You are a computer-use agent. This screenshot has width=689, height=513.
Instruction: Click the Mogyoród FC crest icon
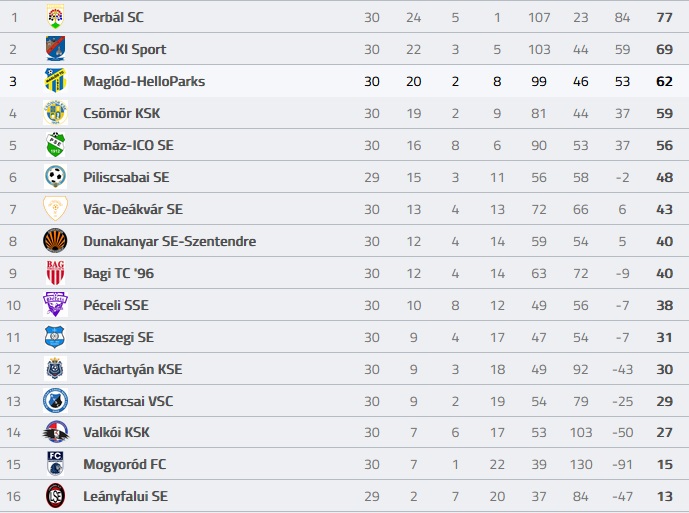[x=55, y=464]
